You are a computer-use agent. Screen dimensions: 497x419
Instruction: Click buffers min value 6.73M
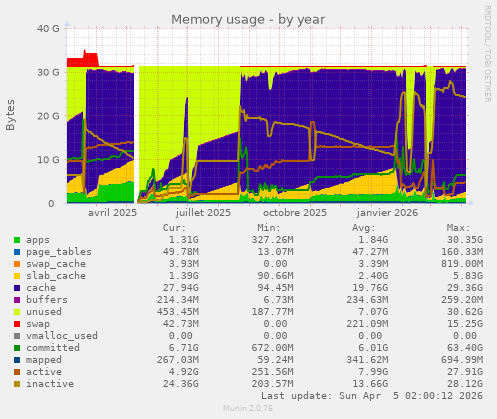278,300
